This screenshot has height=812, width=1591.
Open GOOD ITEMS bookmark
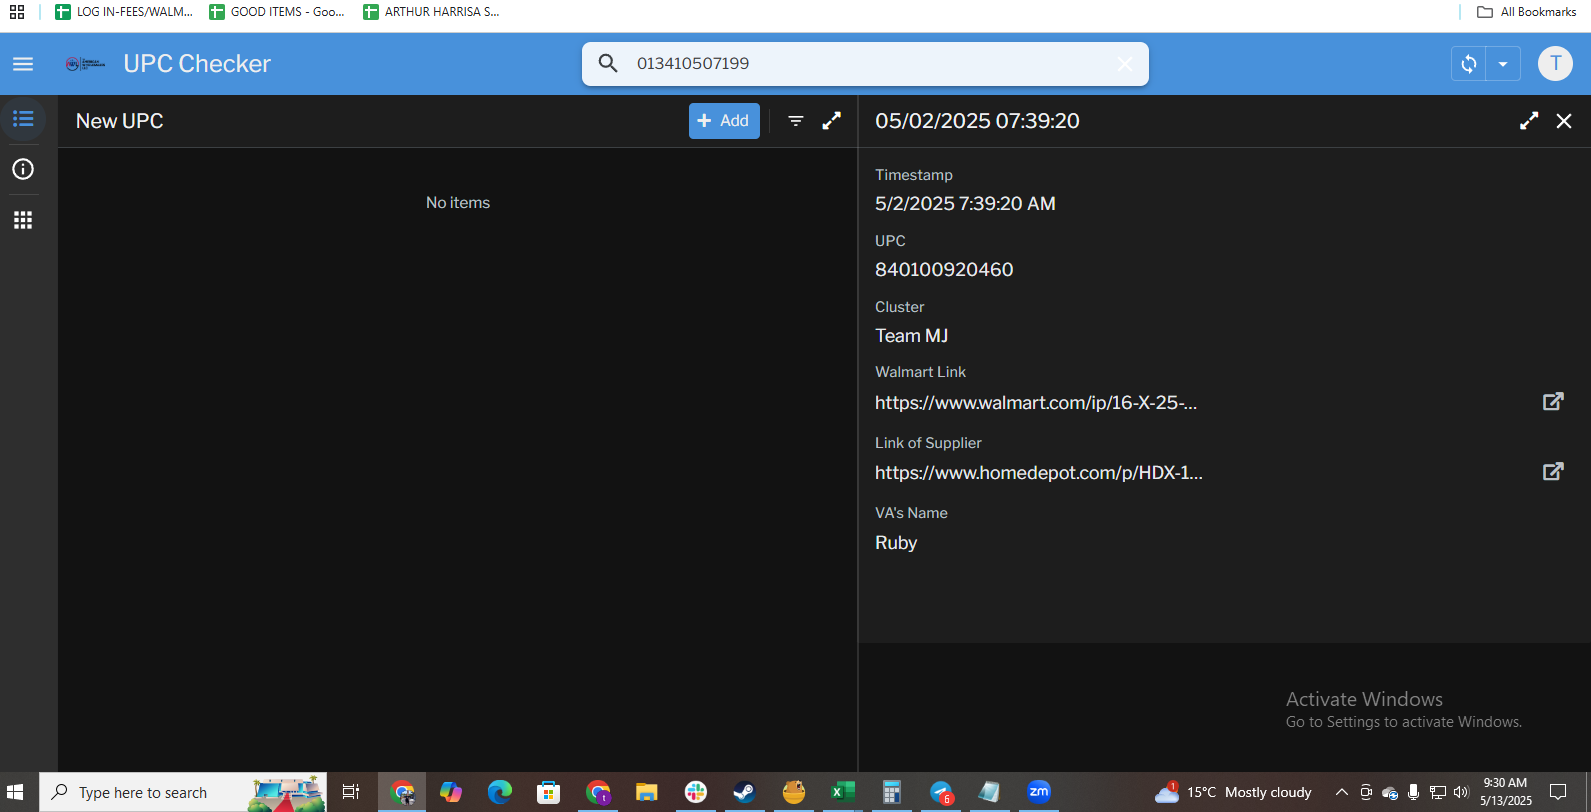[x=277, y=12]
